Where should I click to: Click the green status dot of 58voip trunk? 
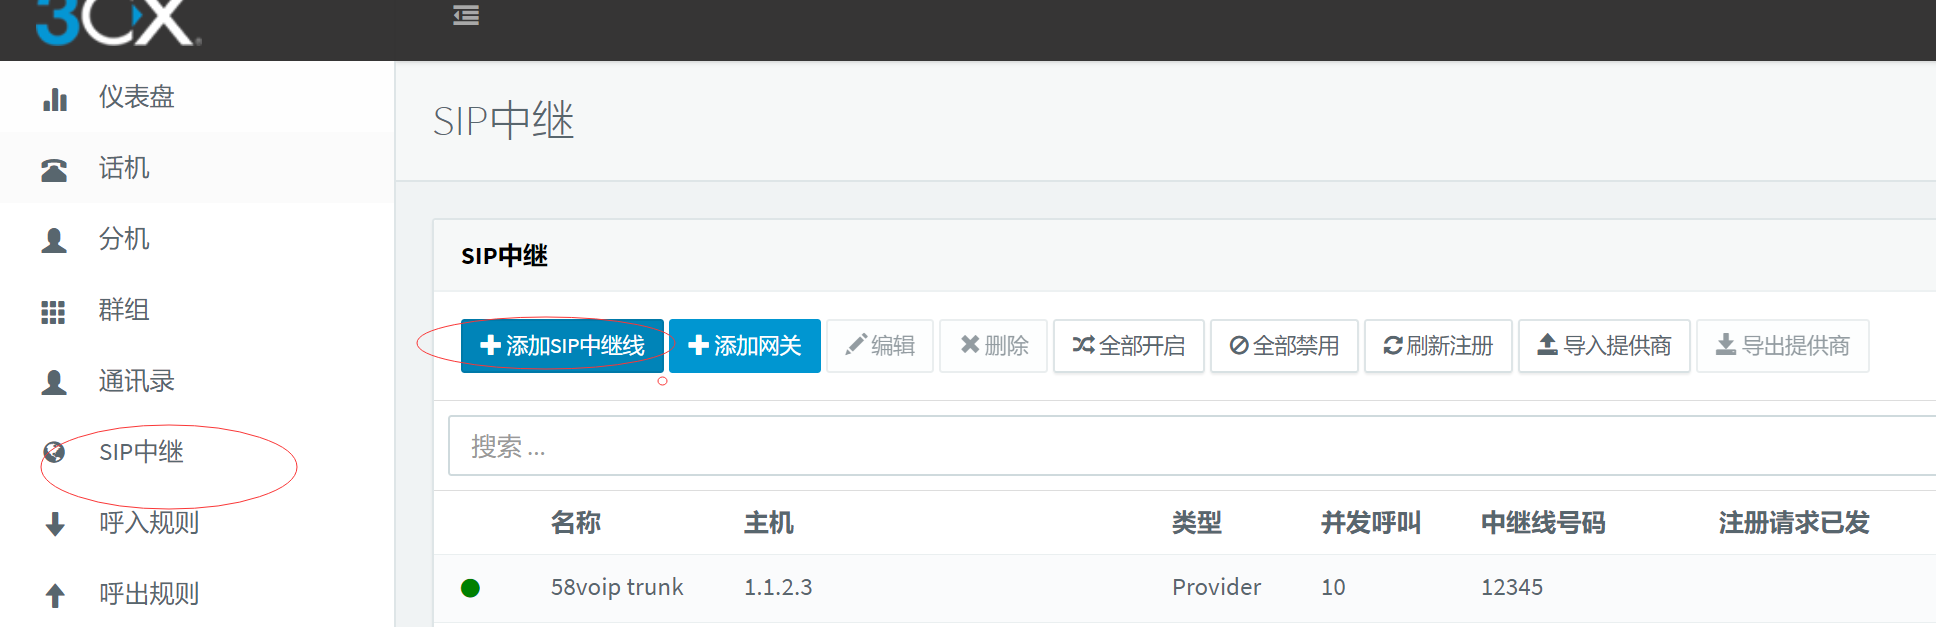pos(470,588)
